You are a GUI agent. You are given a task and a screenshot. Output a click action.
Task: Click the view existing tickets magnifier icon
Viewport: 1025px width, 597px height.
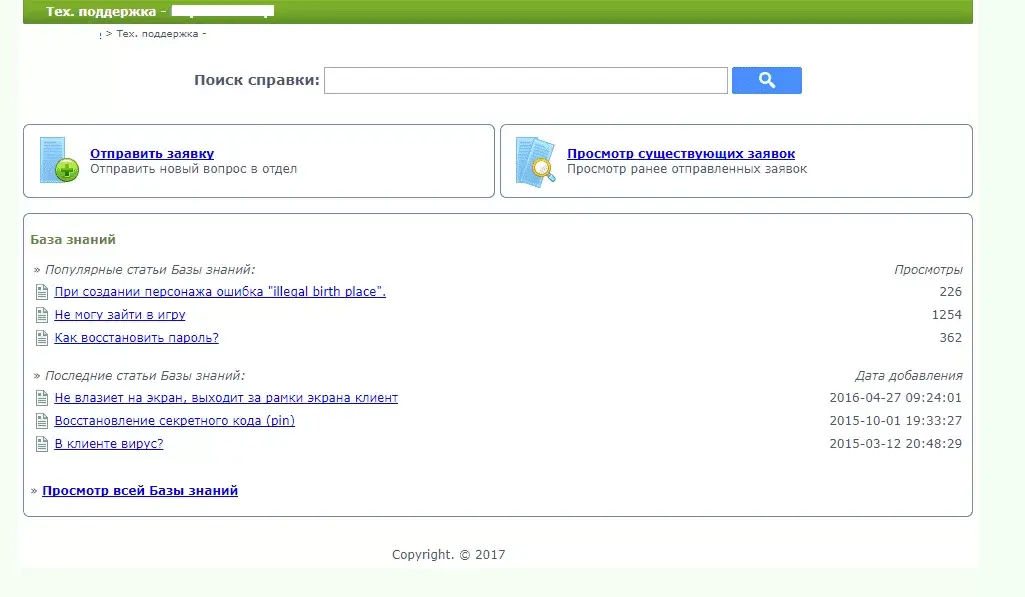(x=535, y=162)
